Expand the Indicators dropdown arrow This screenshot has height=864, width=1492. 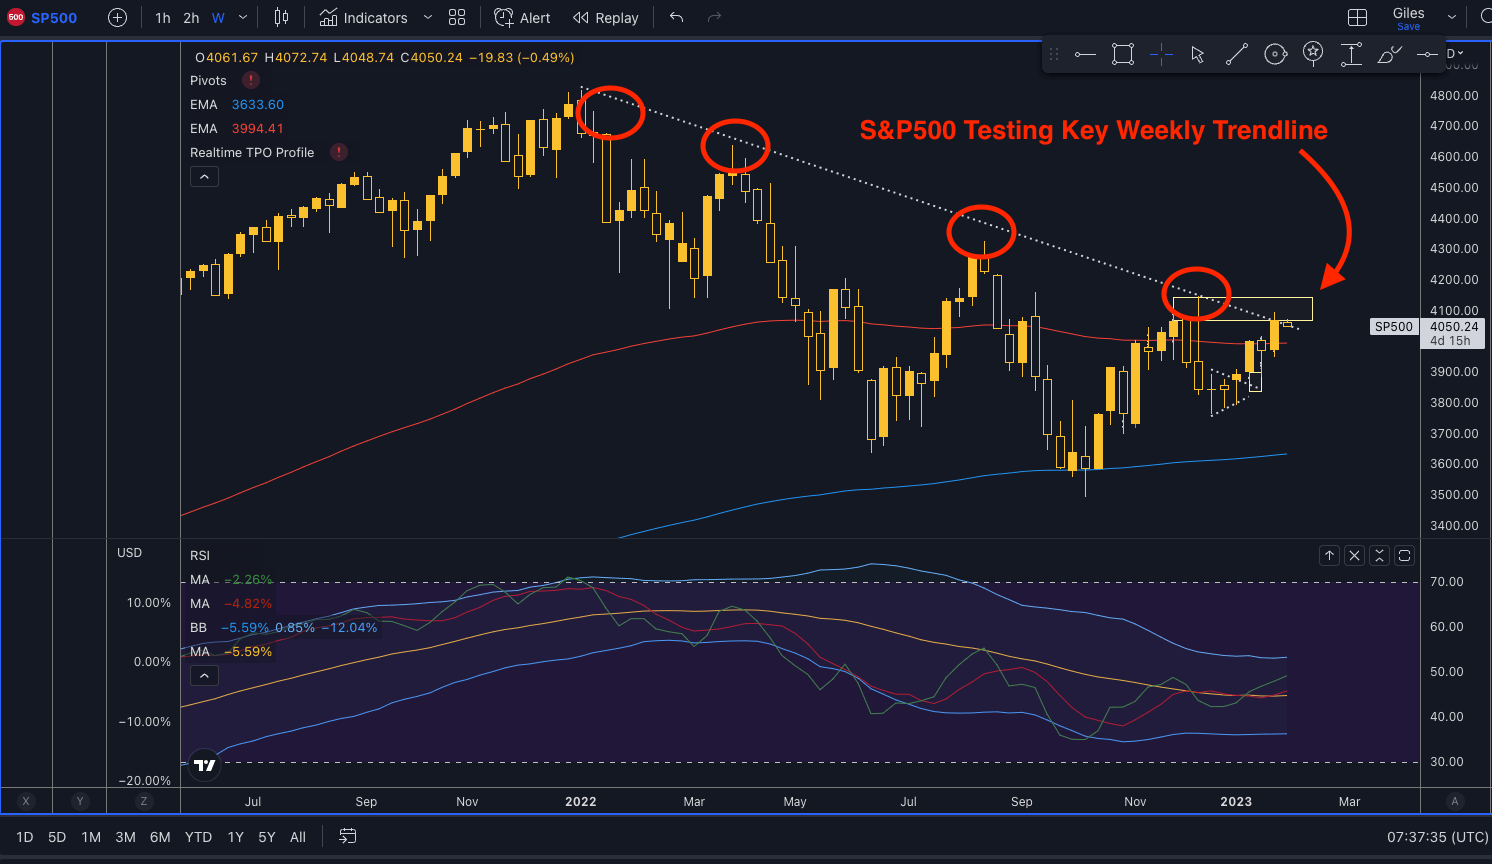point(428,17)
